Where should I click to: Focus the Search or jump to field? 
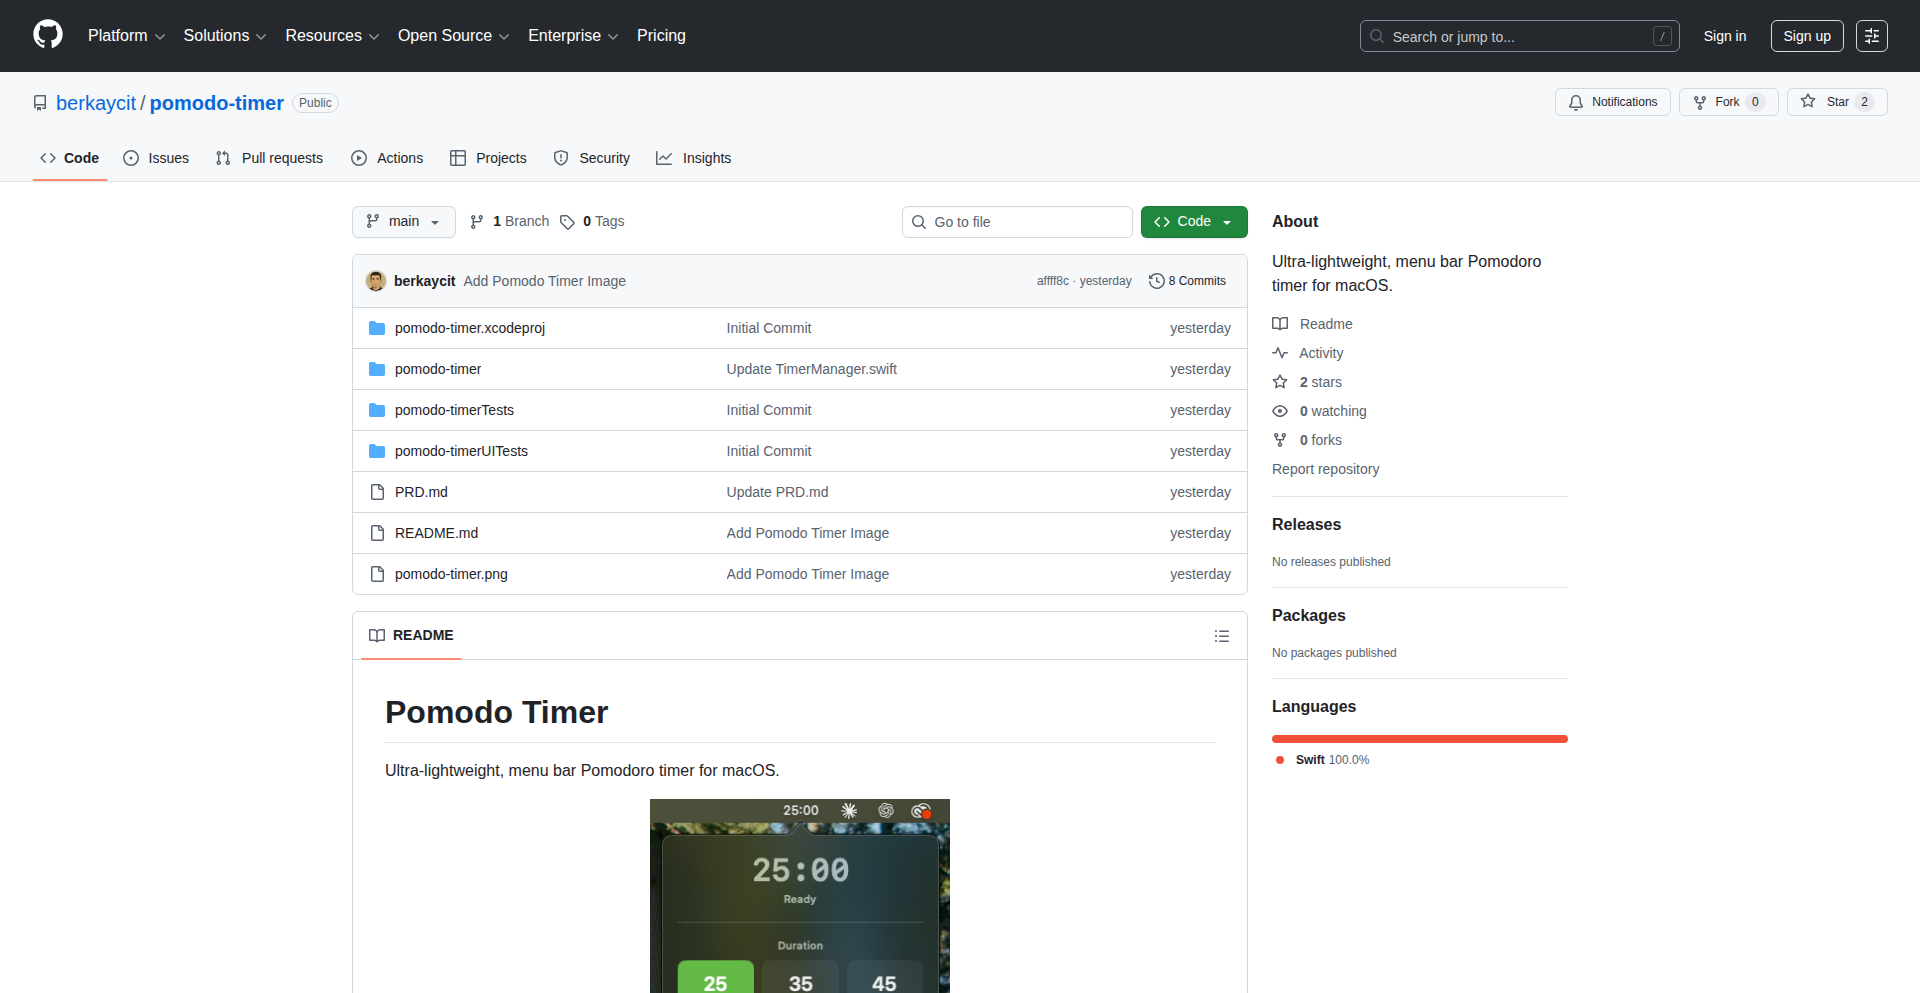click(x=1519, y=36)
